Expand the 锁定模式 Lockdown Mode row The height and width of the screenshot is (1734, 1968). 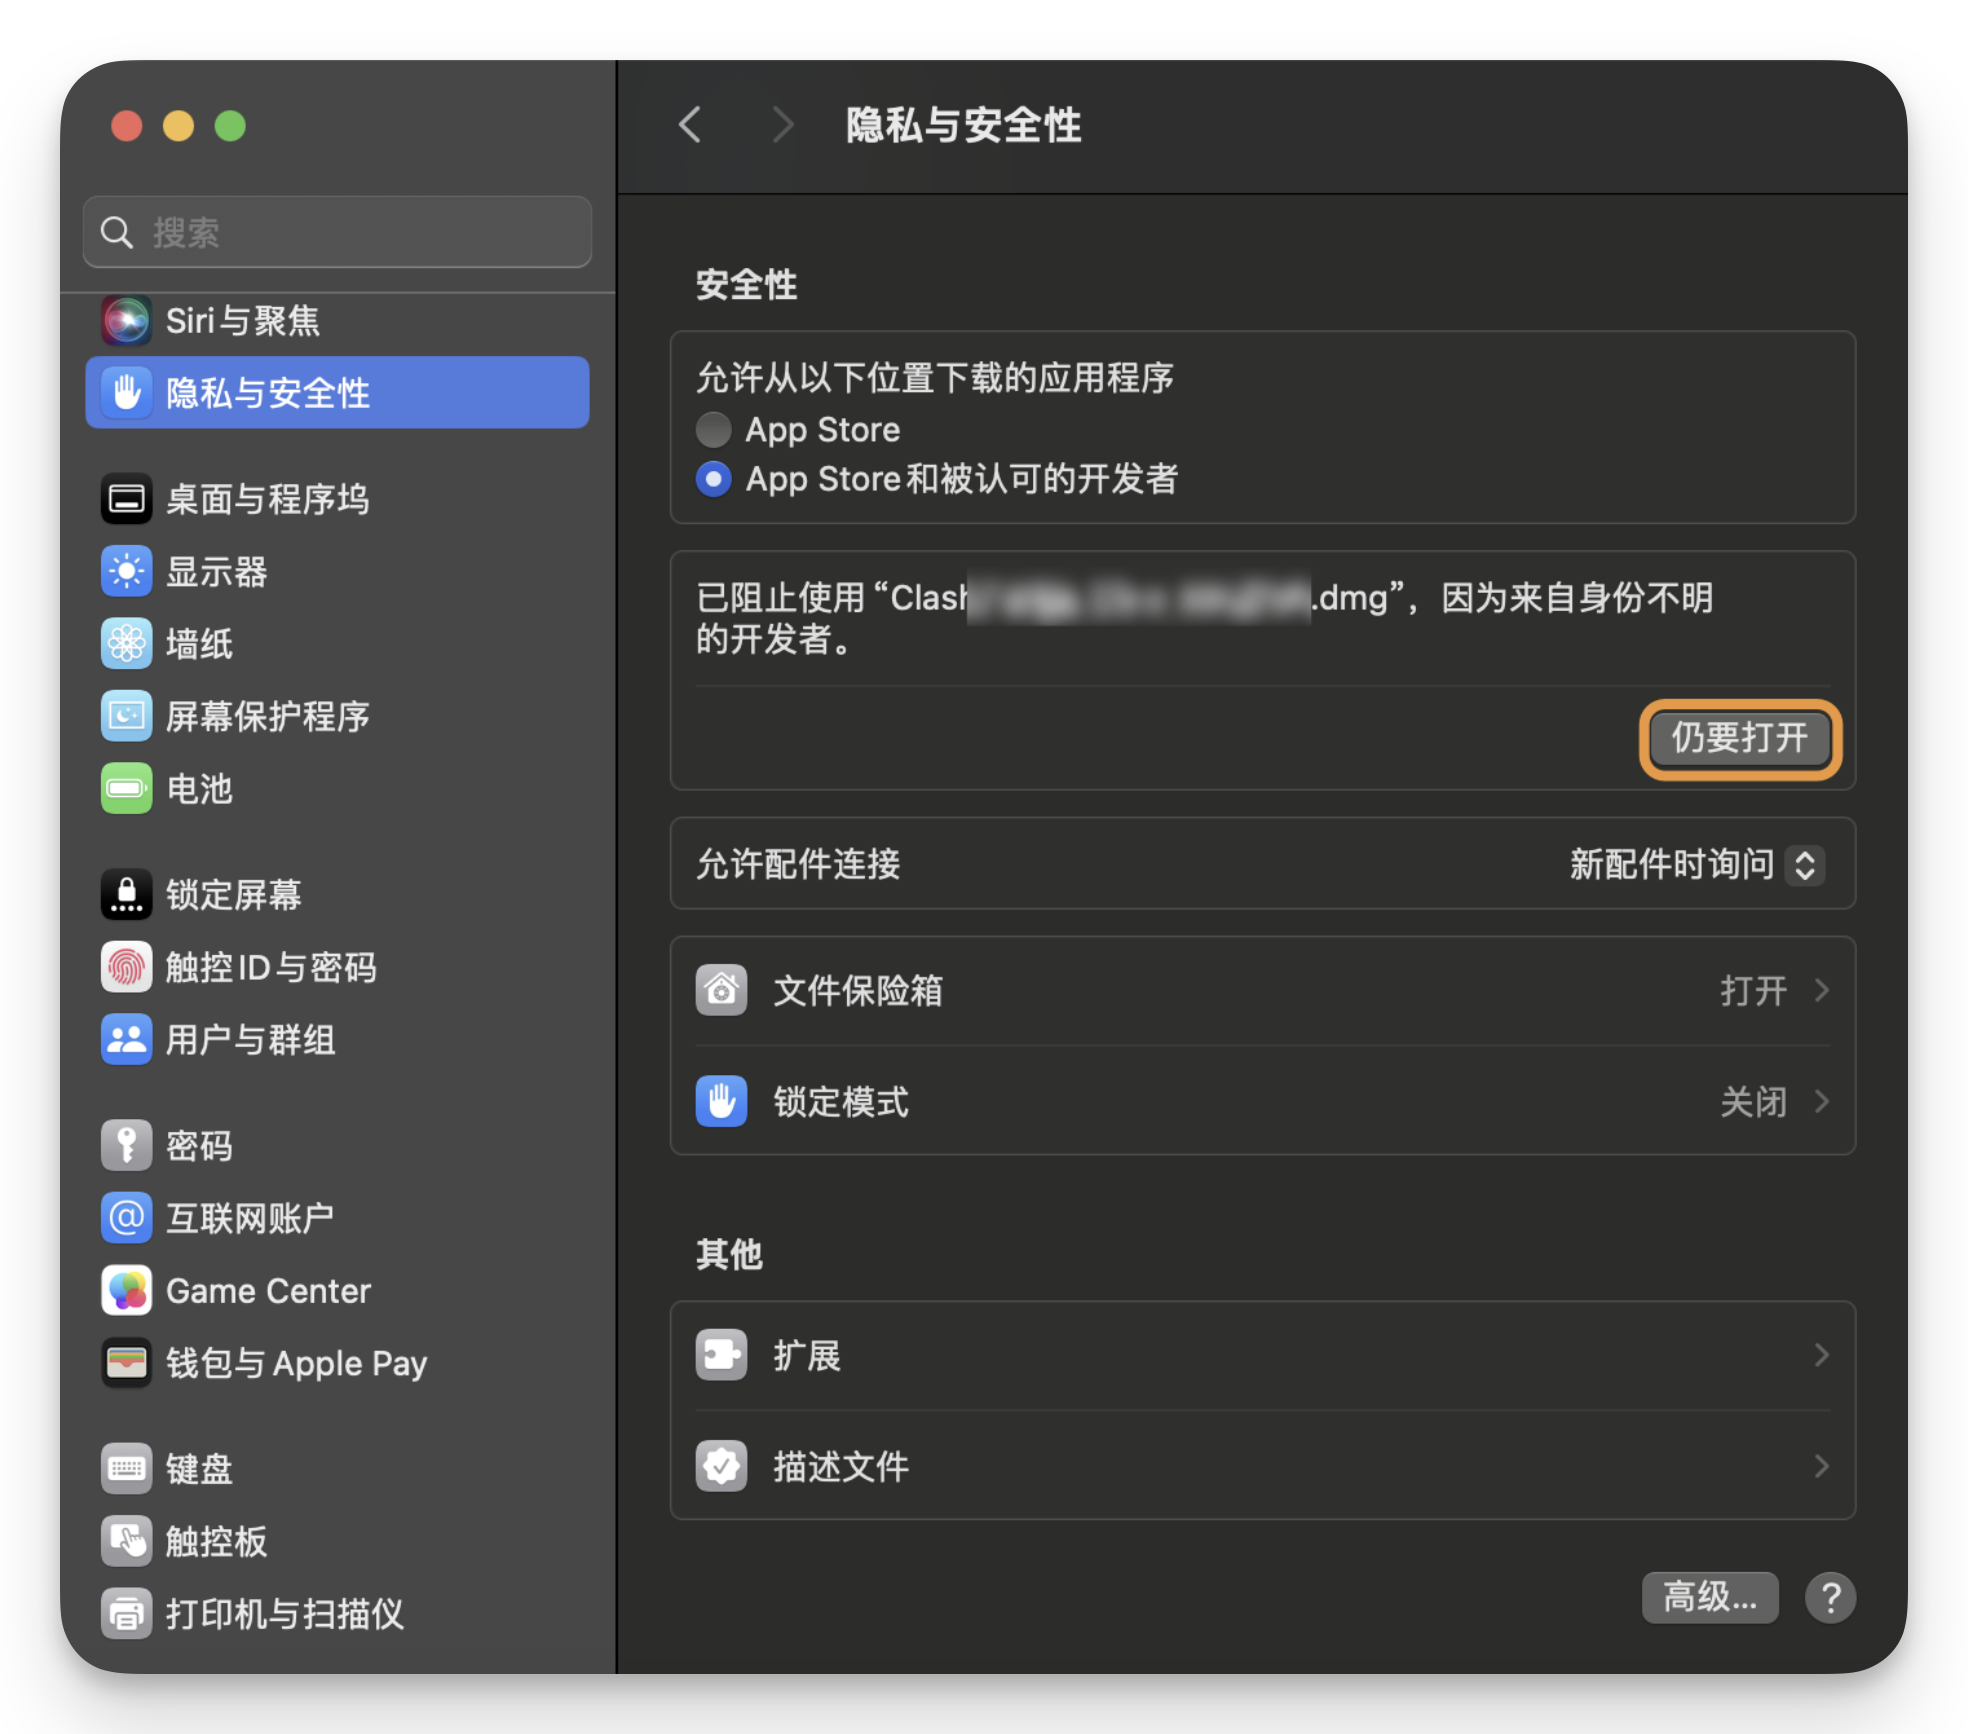(1262, 1101)
